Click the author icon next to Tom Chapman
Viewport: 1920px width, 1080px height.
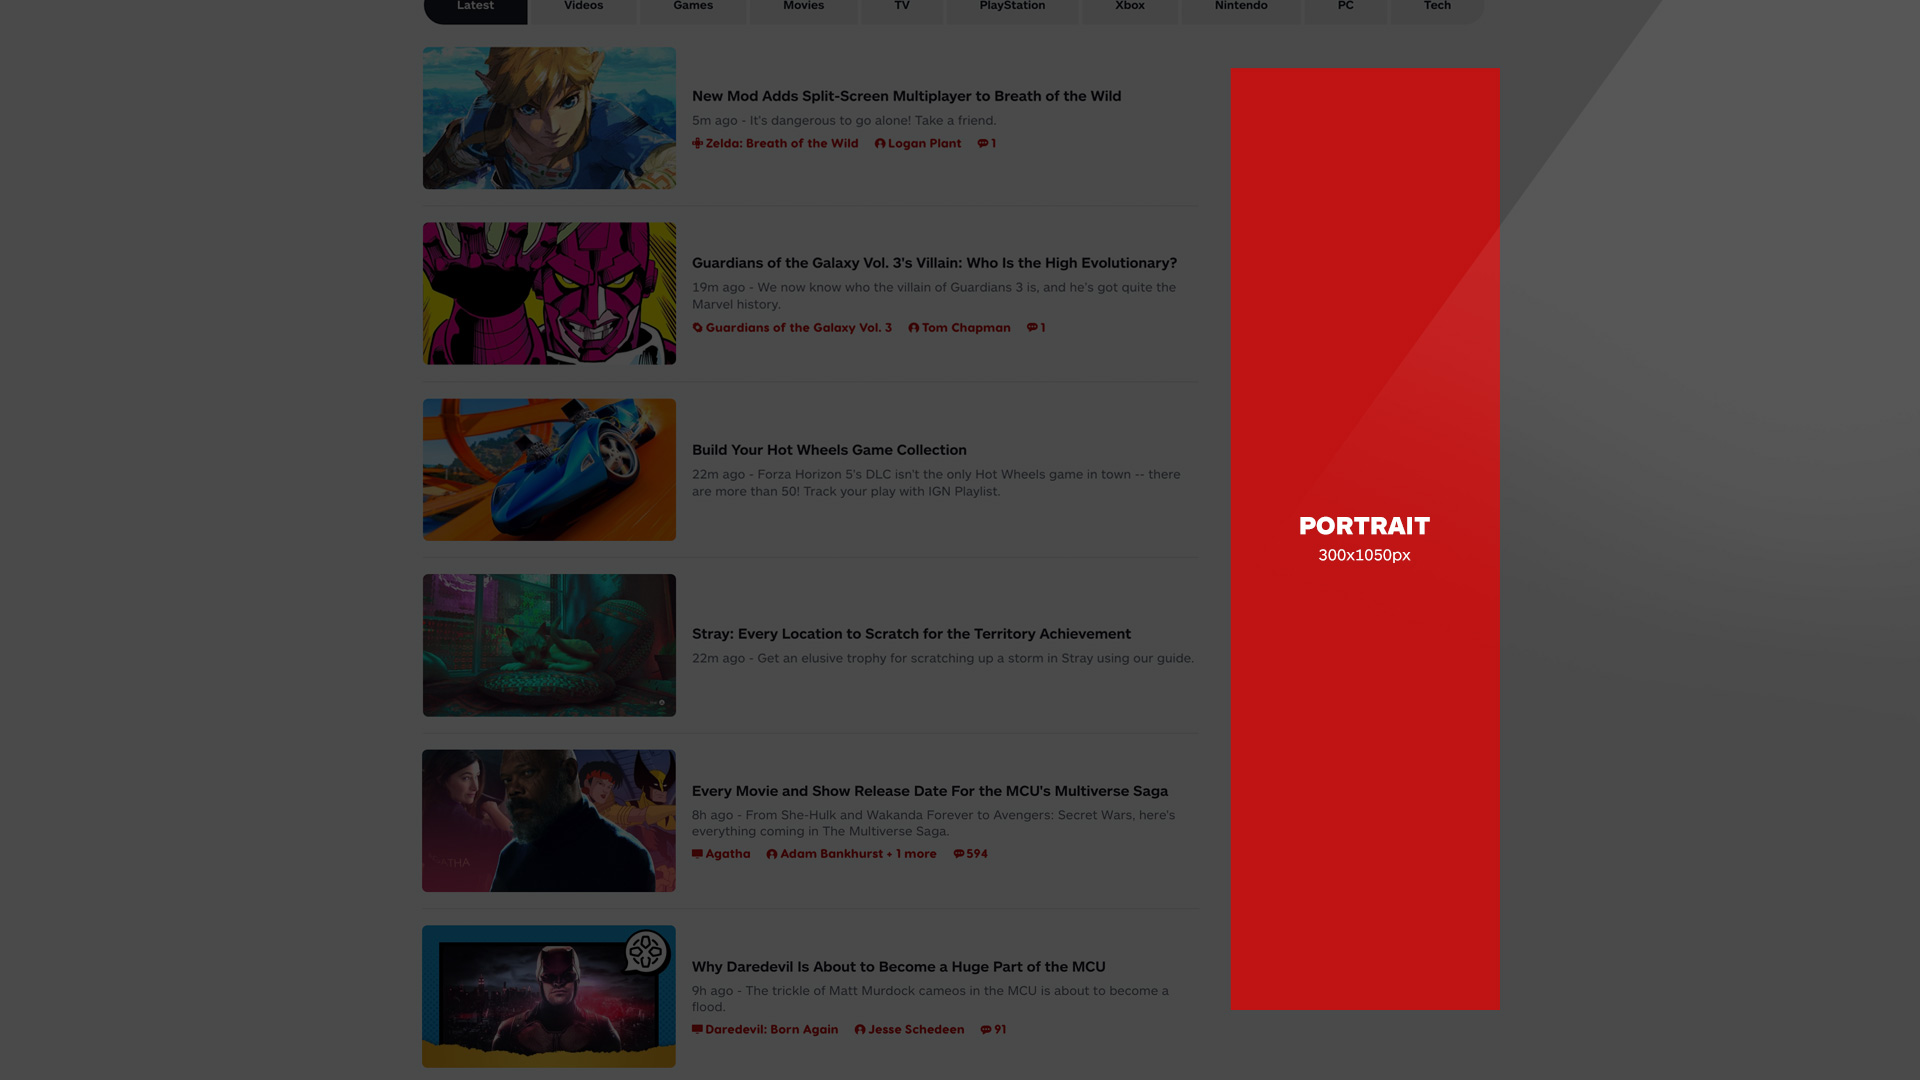click(x=912, y=327)
